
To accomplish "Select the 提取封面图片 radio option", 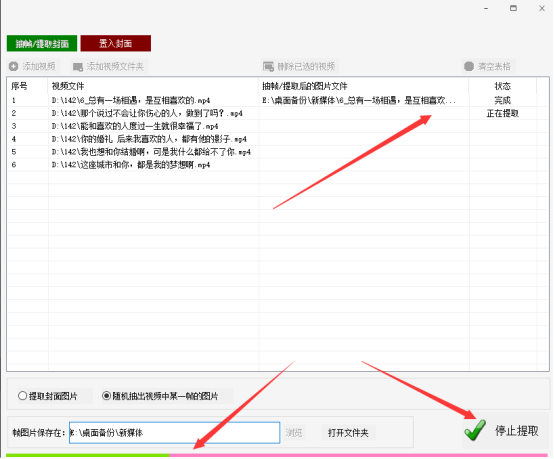I will tap(48, 396).
